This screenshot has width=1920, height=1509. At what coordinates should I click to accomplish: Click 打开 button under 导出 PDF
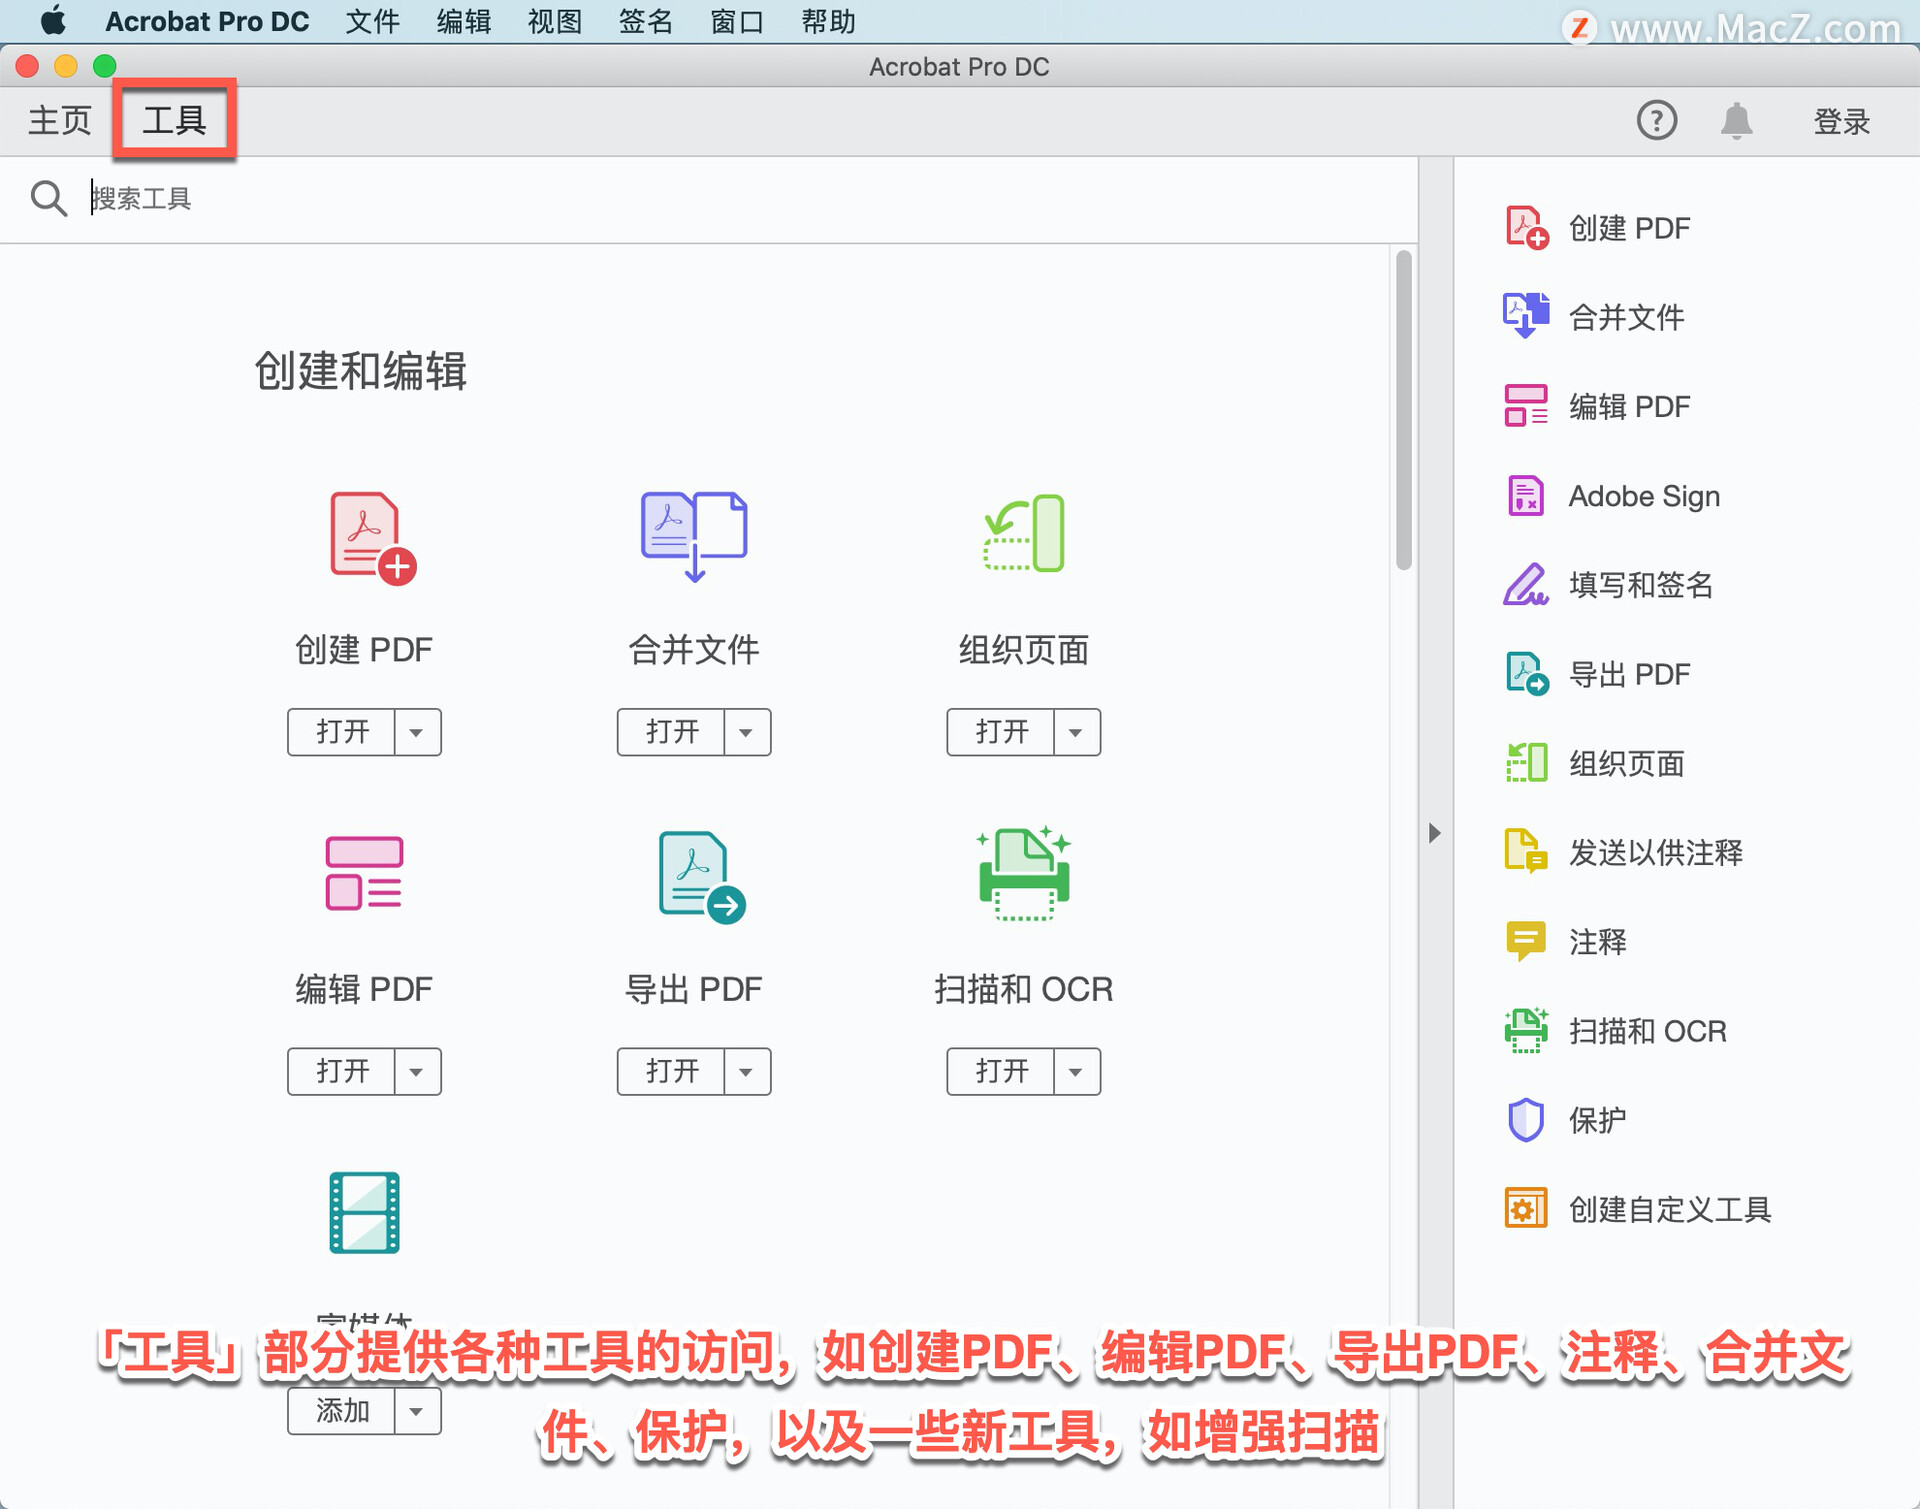coord(672,1072)
